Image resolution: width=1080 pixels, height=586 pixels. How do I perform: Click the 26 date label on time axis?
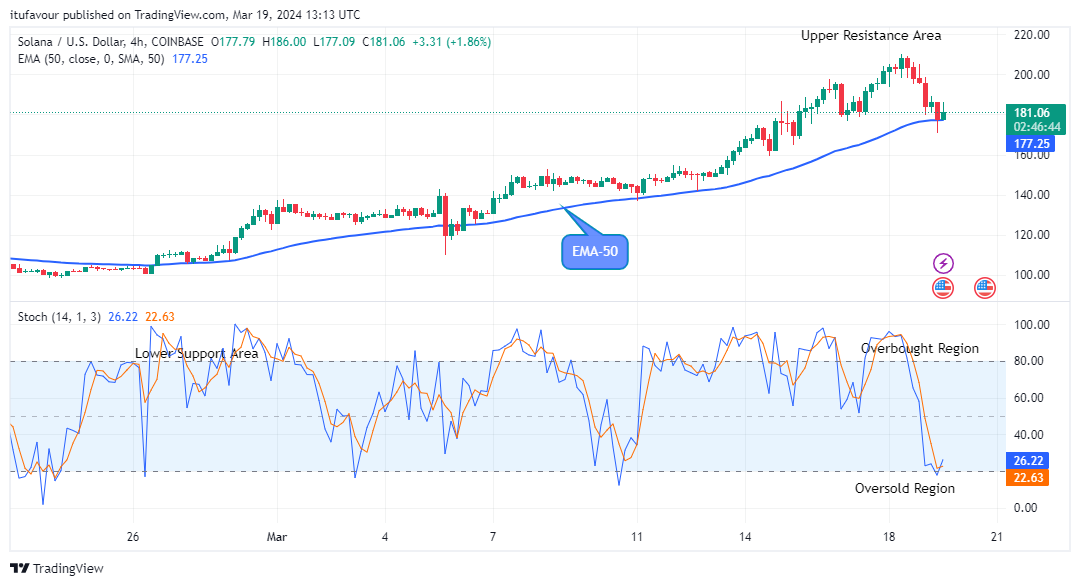tap(133, 536)
